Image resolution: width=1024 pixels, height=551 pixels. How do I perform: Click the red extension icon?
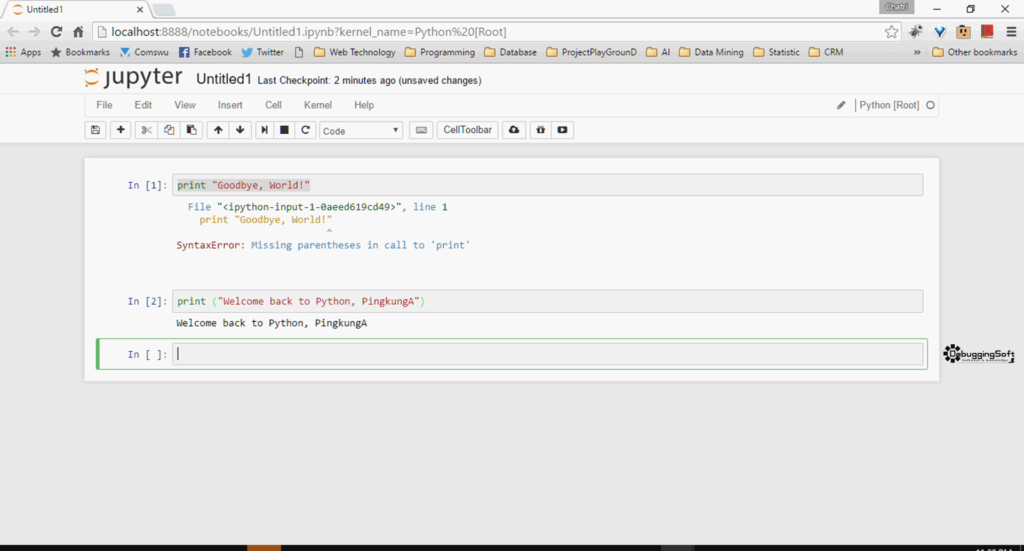[987, 31]
